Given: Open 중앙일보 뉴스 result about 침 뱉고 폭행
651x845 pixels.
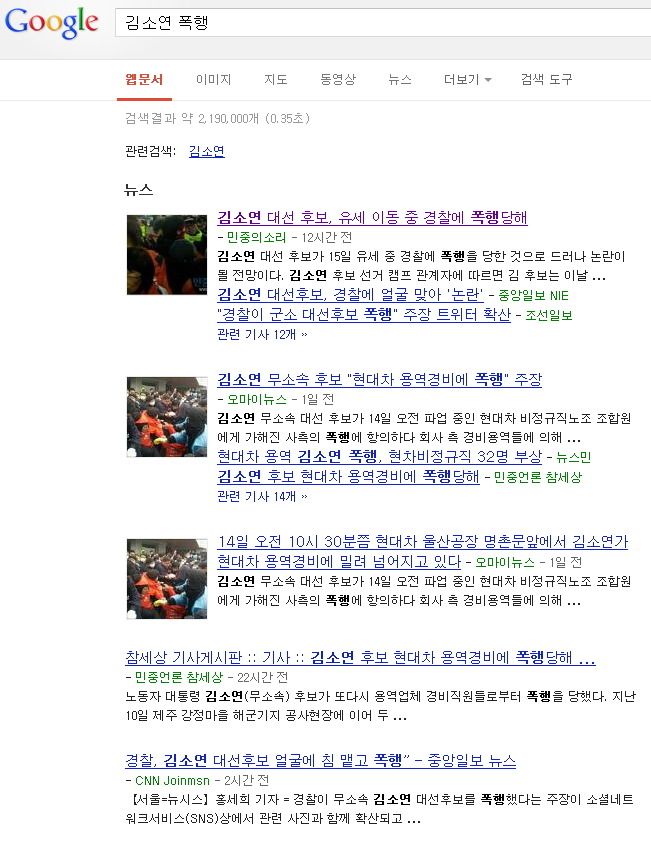Looking at the screenshot, I should pyautogui.click(x=321, y=760).
